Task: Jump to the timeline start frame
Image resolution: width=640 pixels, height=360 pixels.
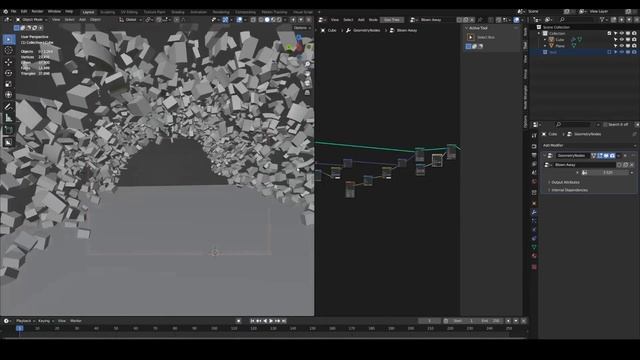Action: tap(253, 321)
